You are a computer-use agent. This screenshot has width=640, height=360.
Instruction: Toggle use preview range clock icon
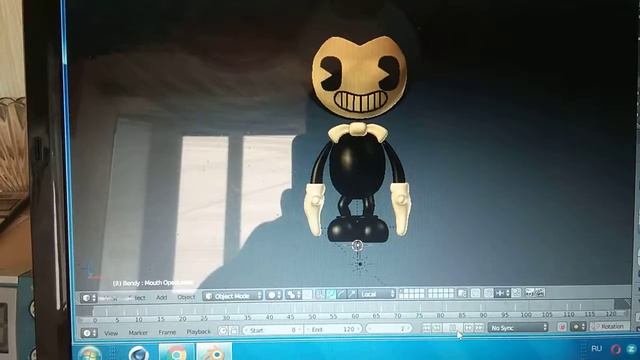223,331
